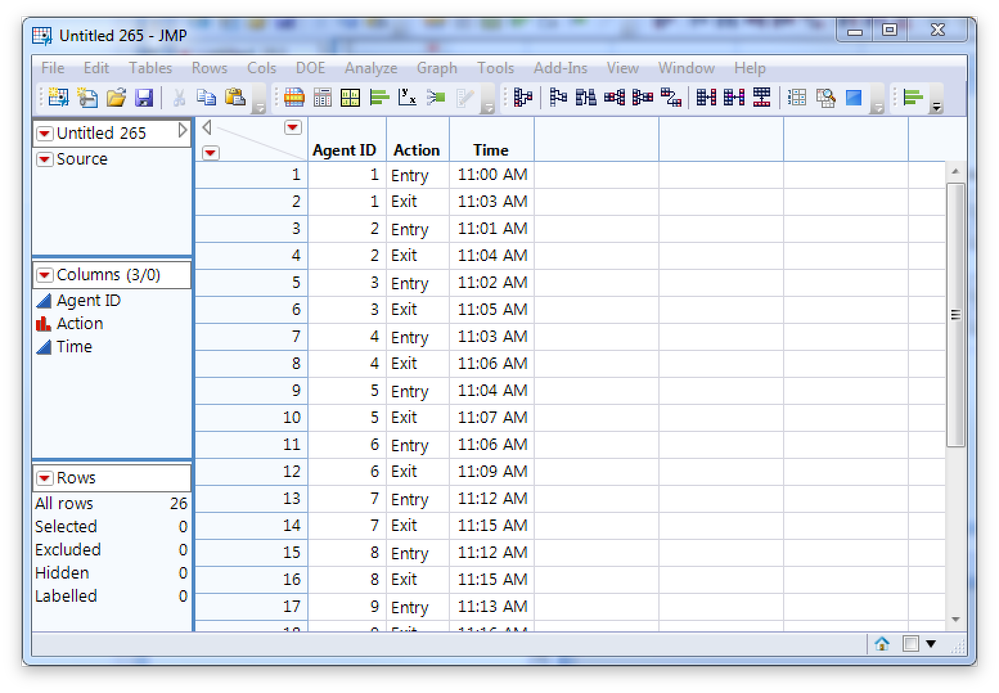The image size is (999, 693).
Task: Click disclosure triangle right of Untitled 265
Action: click(182, 131)
